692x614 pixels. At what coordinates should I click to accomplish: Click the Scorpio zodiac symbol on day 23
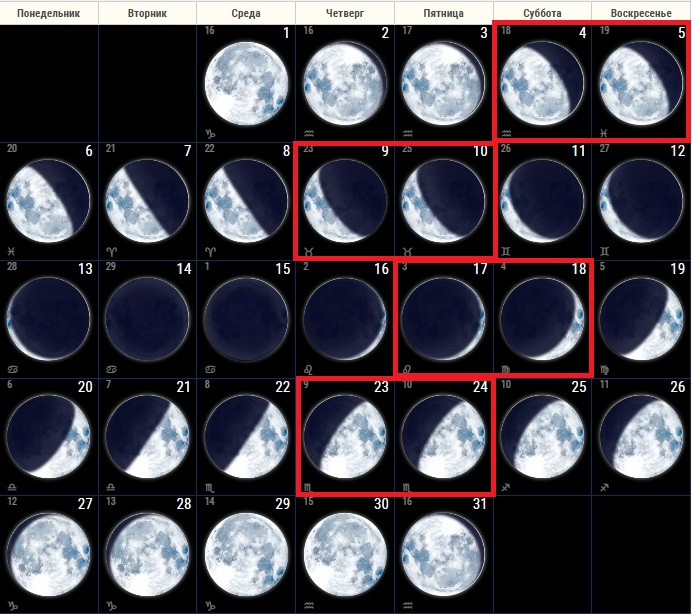[308, 488]
